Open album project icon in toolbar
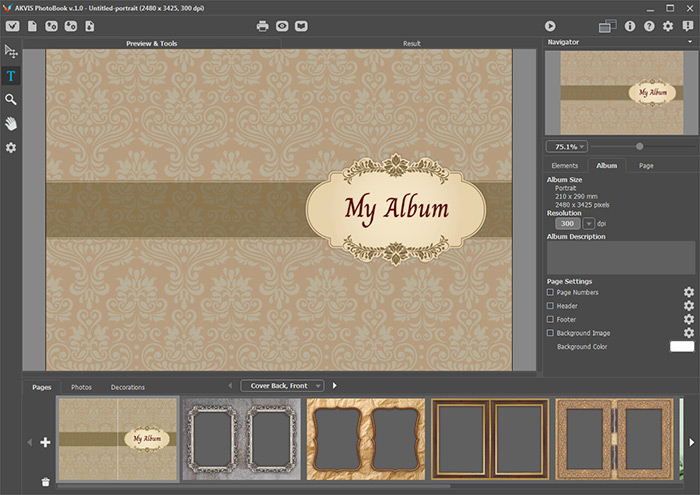Screen dimensions: 700x495 point(51,26)
